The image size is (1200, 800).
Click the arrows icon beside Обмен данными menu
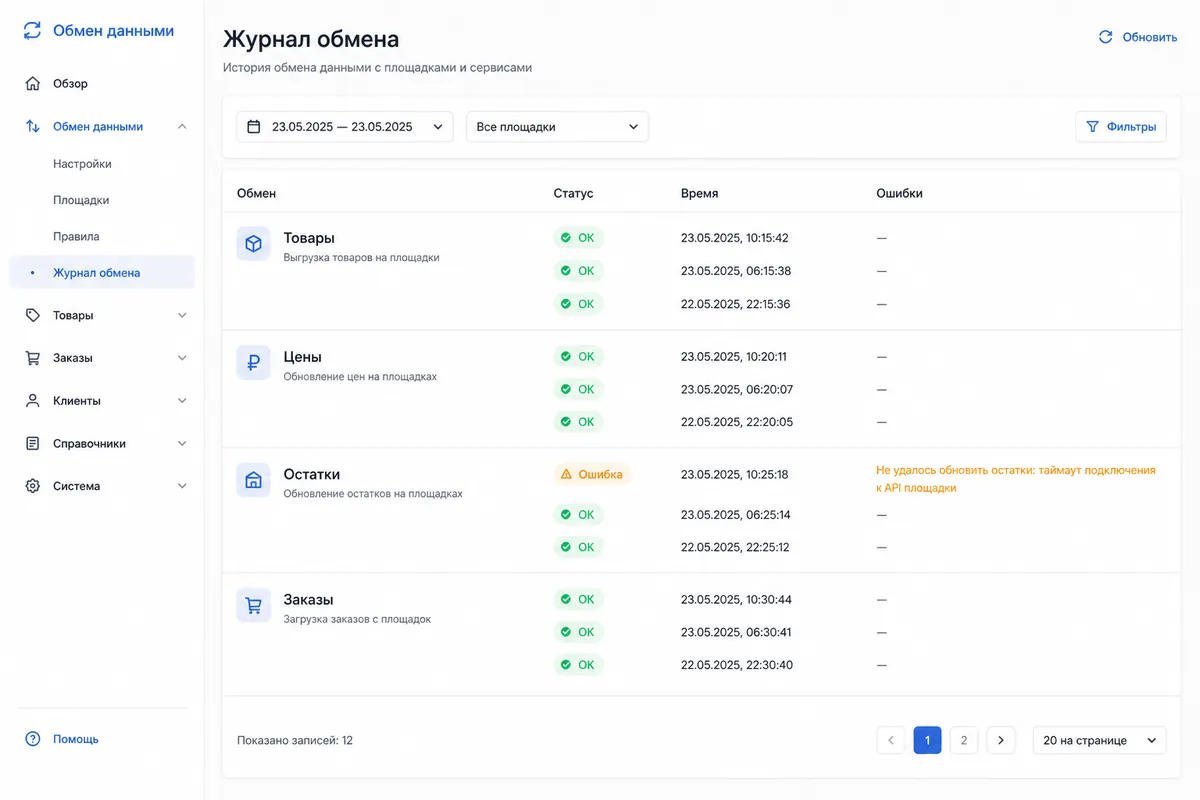(x=33, y=127)
